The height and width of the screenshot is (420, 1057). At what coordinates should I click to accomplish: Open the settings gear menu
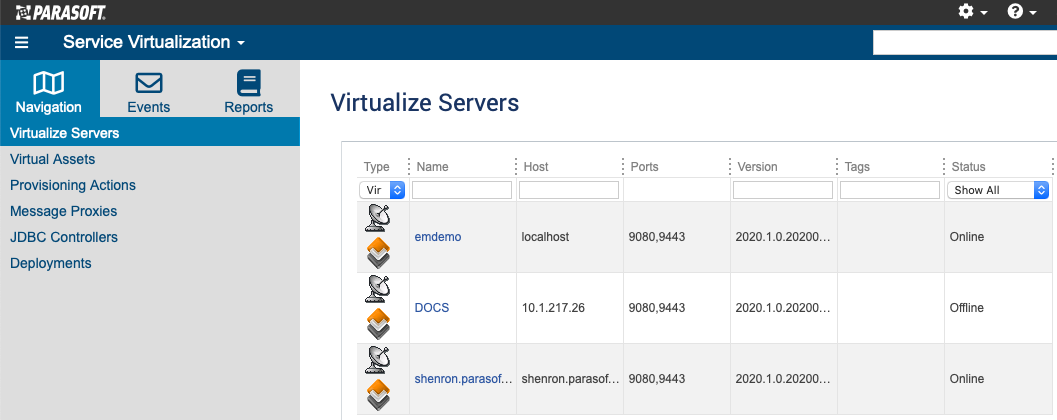tap(973, 11)
